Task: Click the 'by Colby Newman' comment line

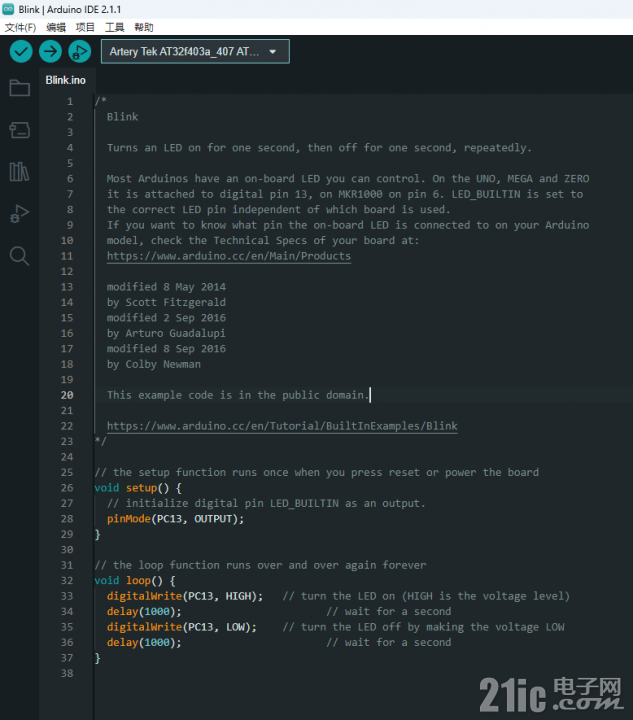Action: pos(154,364)
